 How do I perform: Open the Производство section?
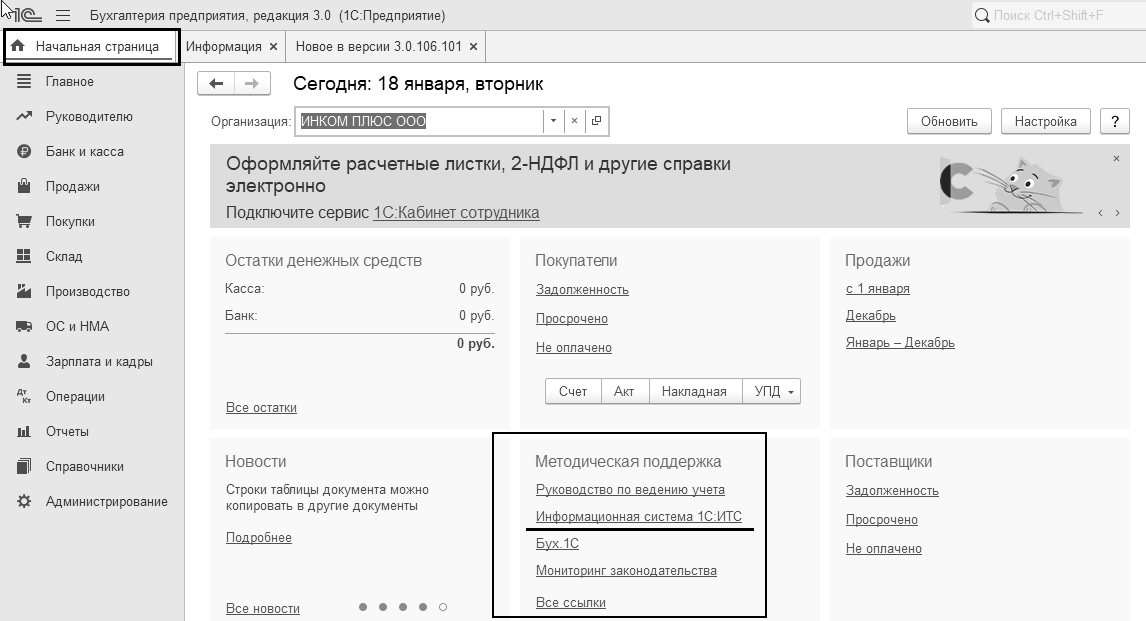[x=88, y=292]
